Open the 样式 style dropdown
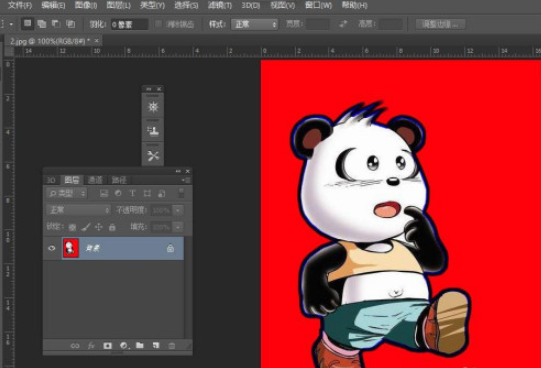Viewport: 541px width, 368px height. coord(254,24)
